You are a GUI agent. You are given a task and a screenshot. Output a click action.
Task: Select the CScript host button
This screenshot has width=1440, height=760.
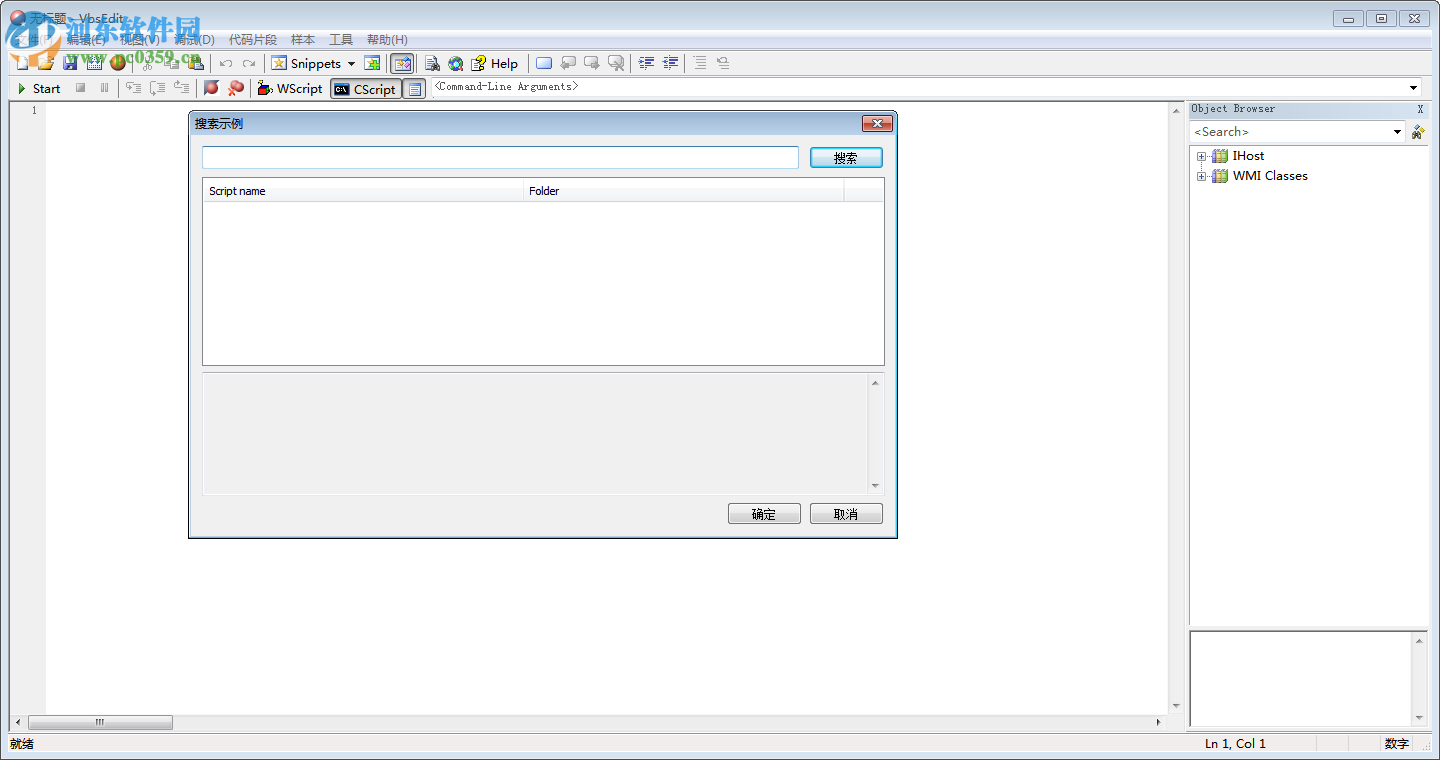pos(366,89)
